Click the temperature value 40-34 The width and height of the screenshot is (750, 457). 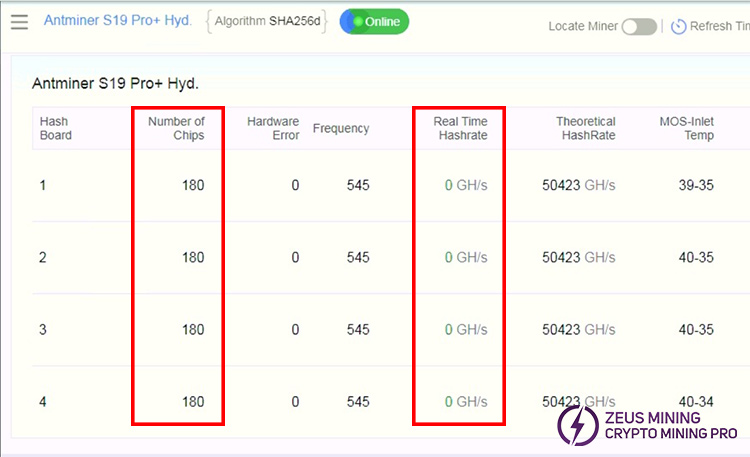[x=696, y=402]
